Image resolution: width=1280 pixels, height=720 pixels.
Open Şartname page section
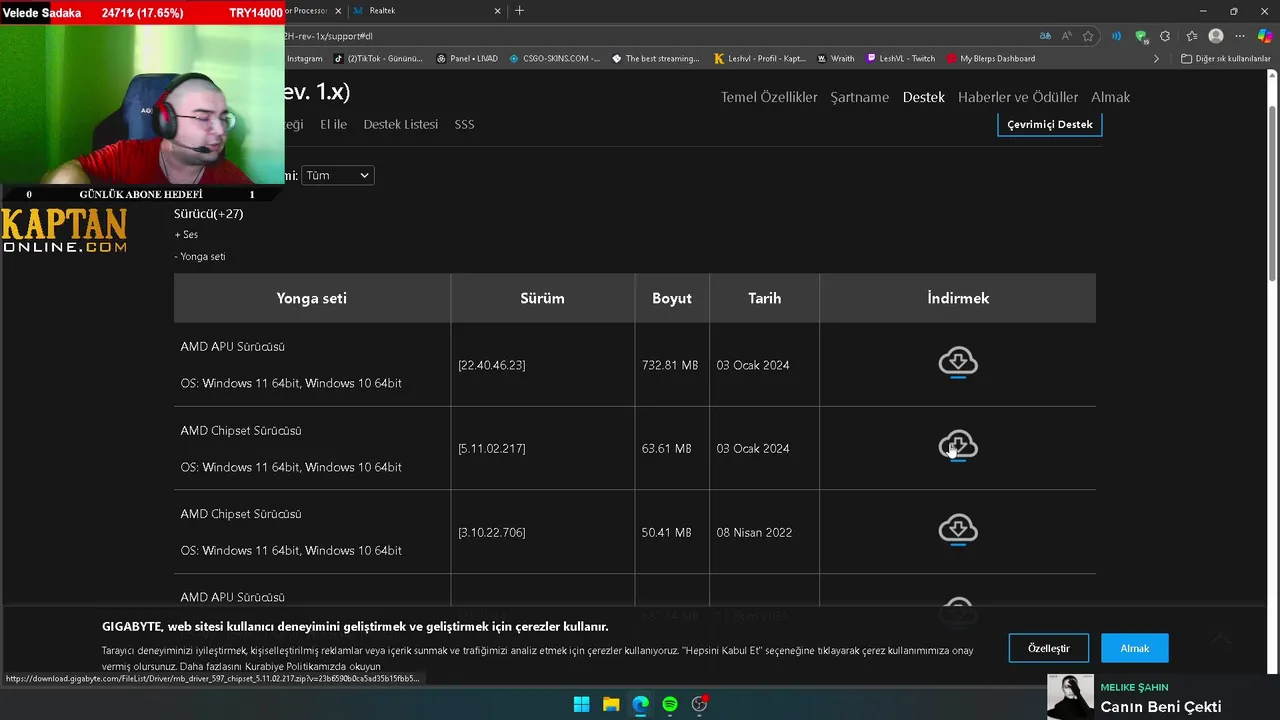pos(860,97)
